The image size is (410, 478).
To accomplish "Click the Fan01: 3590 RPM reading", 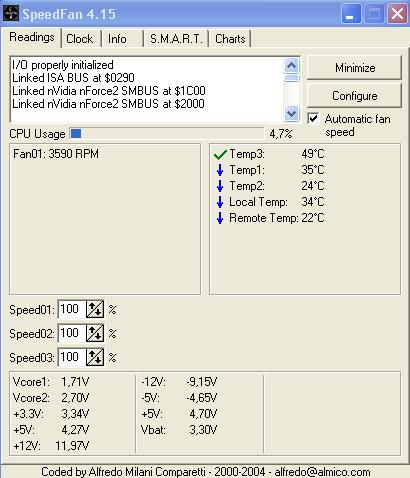I will (56, 154).
